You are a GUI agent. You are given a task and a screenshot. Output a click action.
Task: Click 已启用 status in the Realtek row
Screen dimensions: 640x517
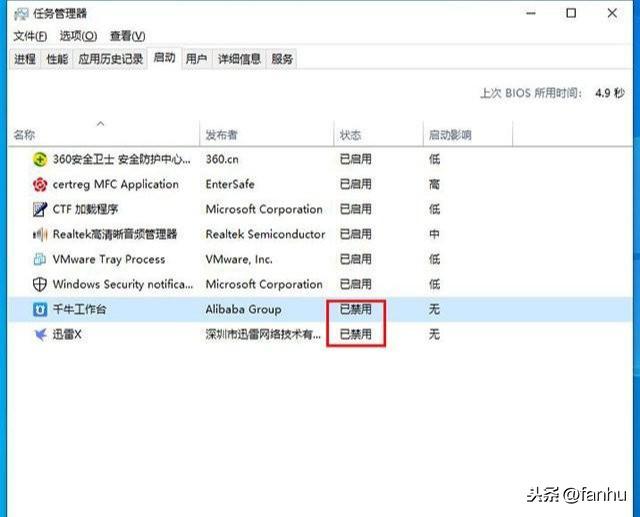[356, 234]
